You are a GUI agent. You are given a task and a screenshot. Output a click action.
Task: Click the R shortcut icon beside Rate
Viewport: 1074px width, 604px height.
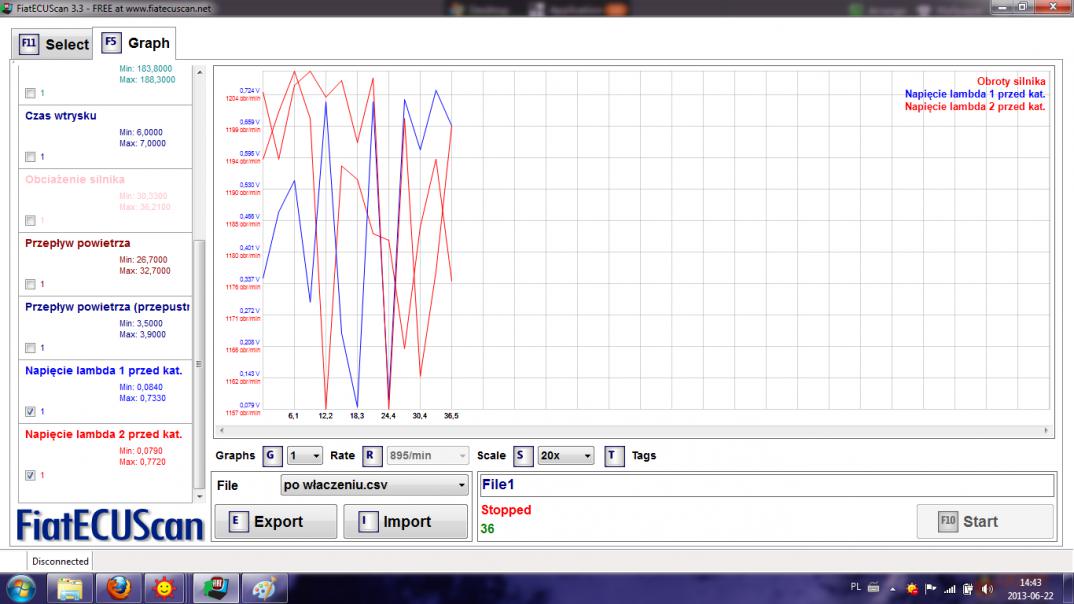click(371, 455)
